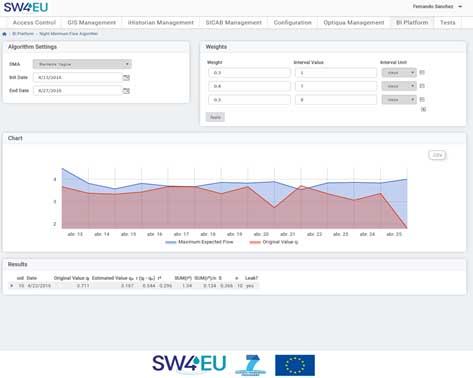Image resolution: width=473 pixels, height=378 pixels.
Task: Open the GIS Management menu
Action: [x=92, y=23]
